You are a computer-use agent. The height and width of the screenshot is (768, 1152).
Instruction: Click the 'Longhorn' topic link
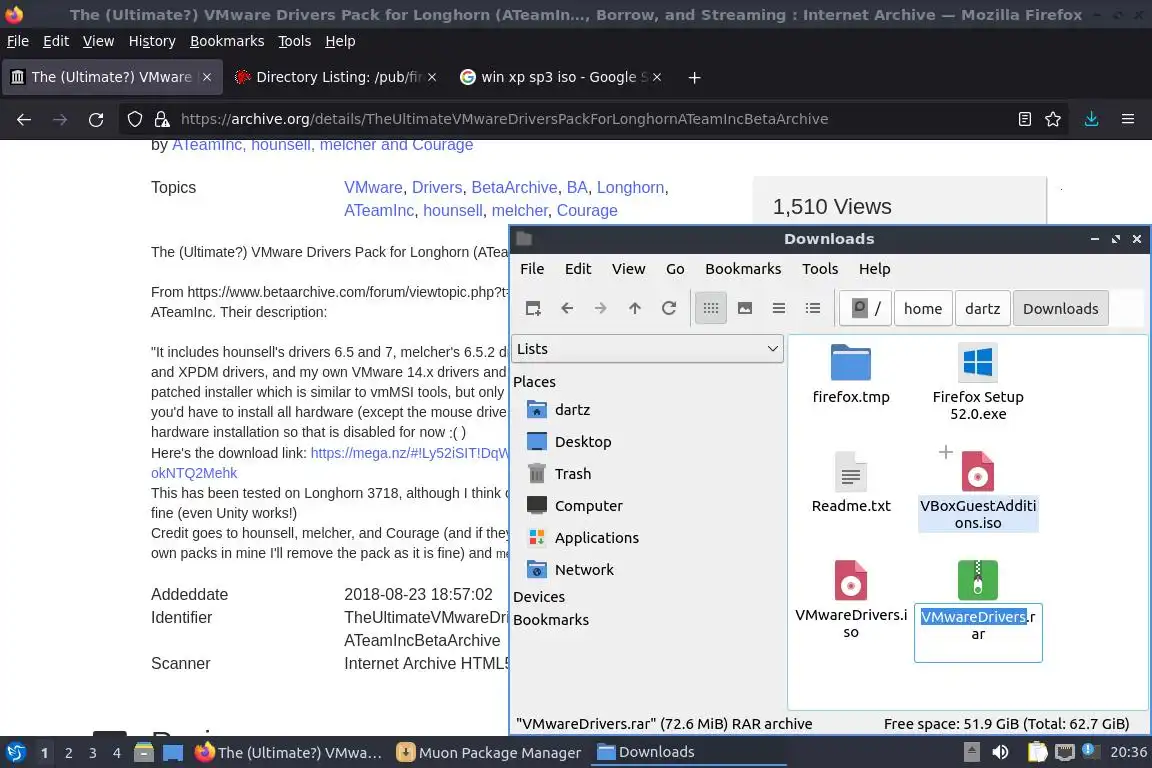tap(630, 187)
